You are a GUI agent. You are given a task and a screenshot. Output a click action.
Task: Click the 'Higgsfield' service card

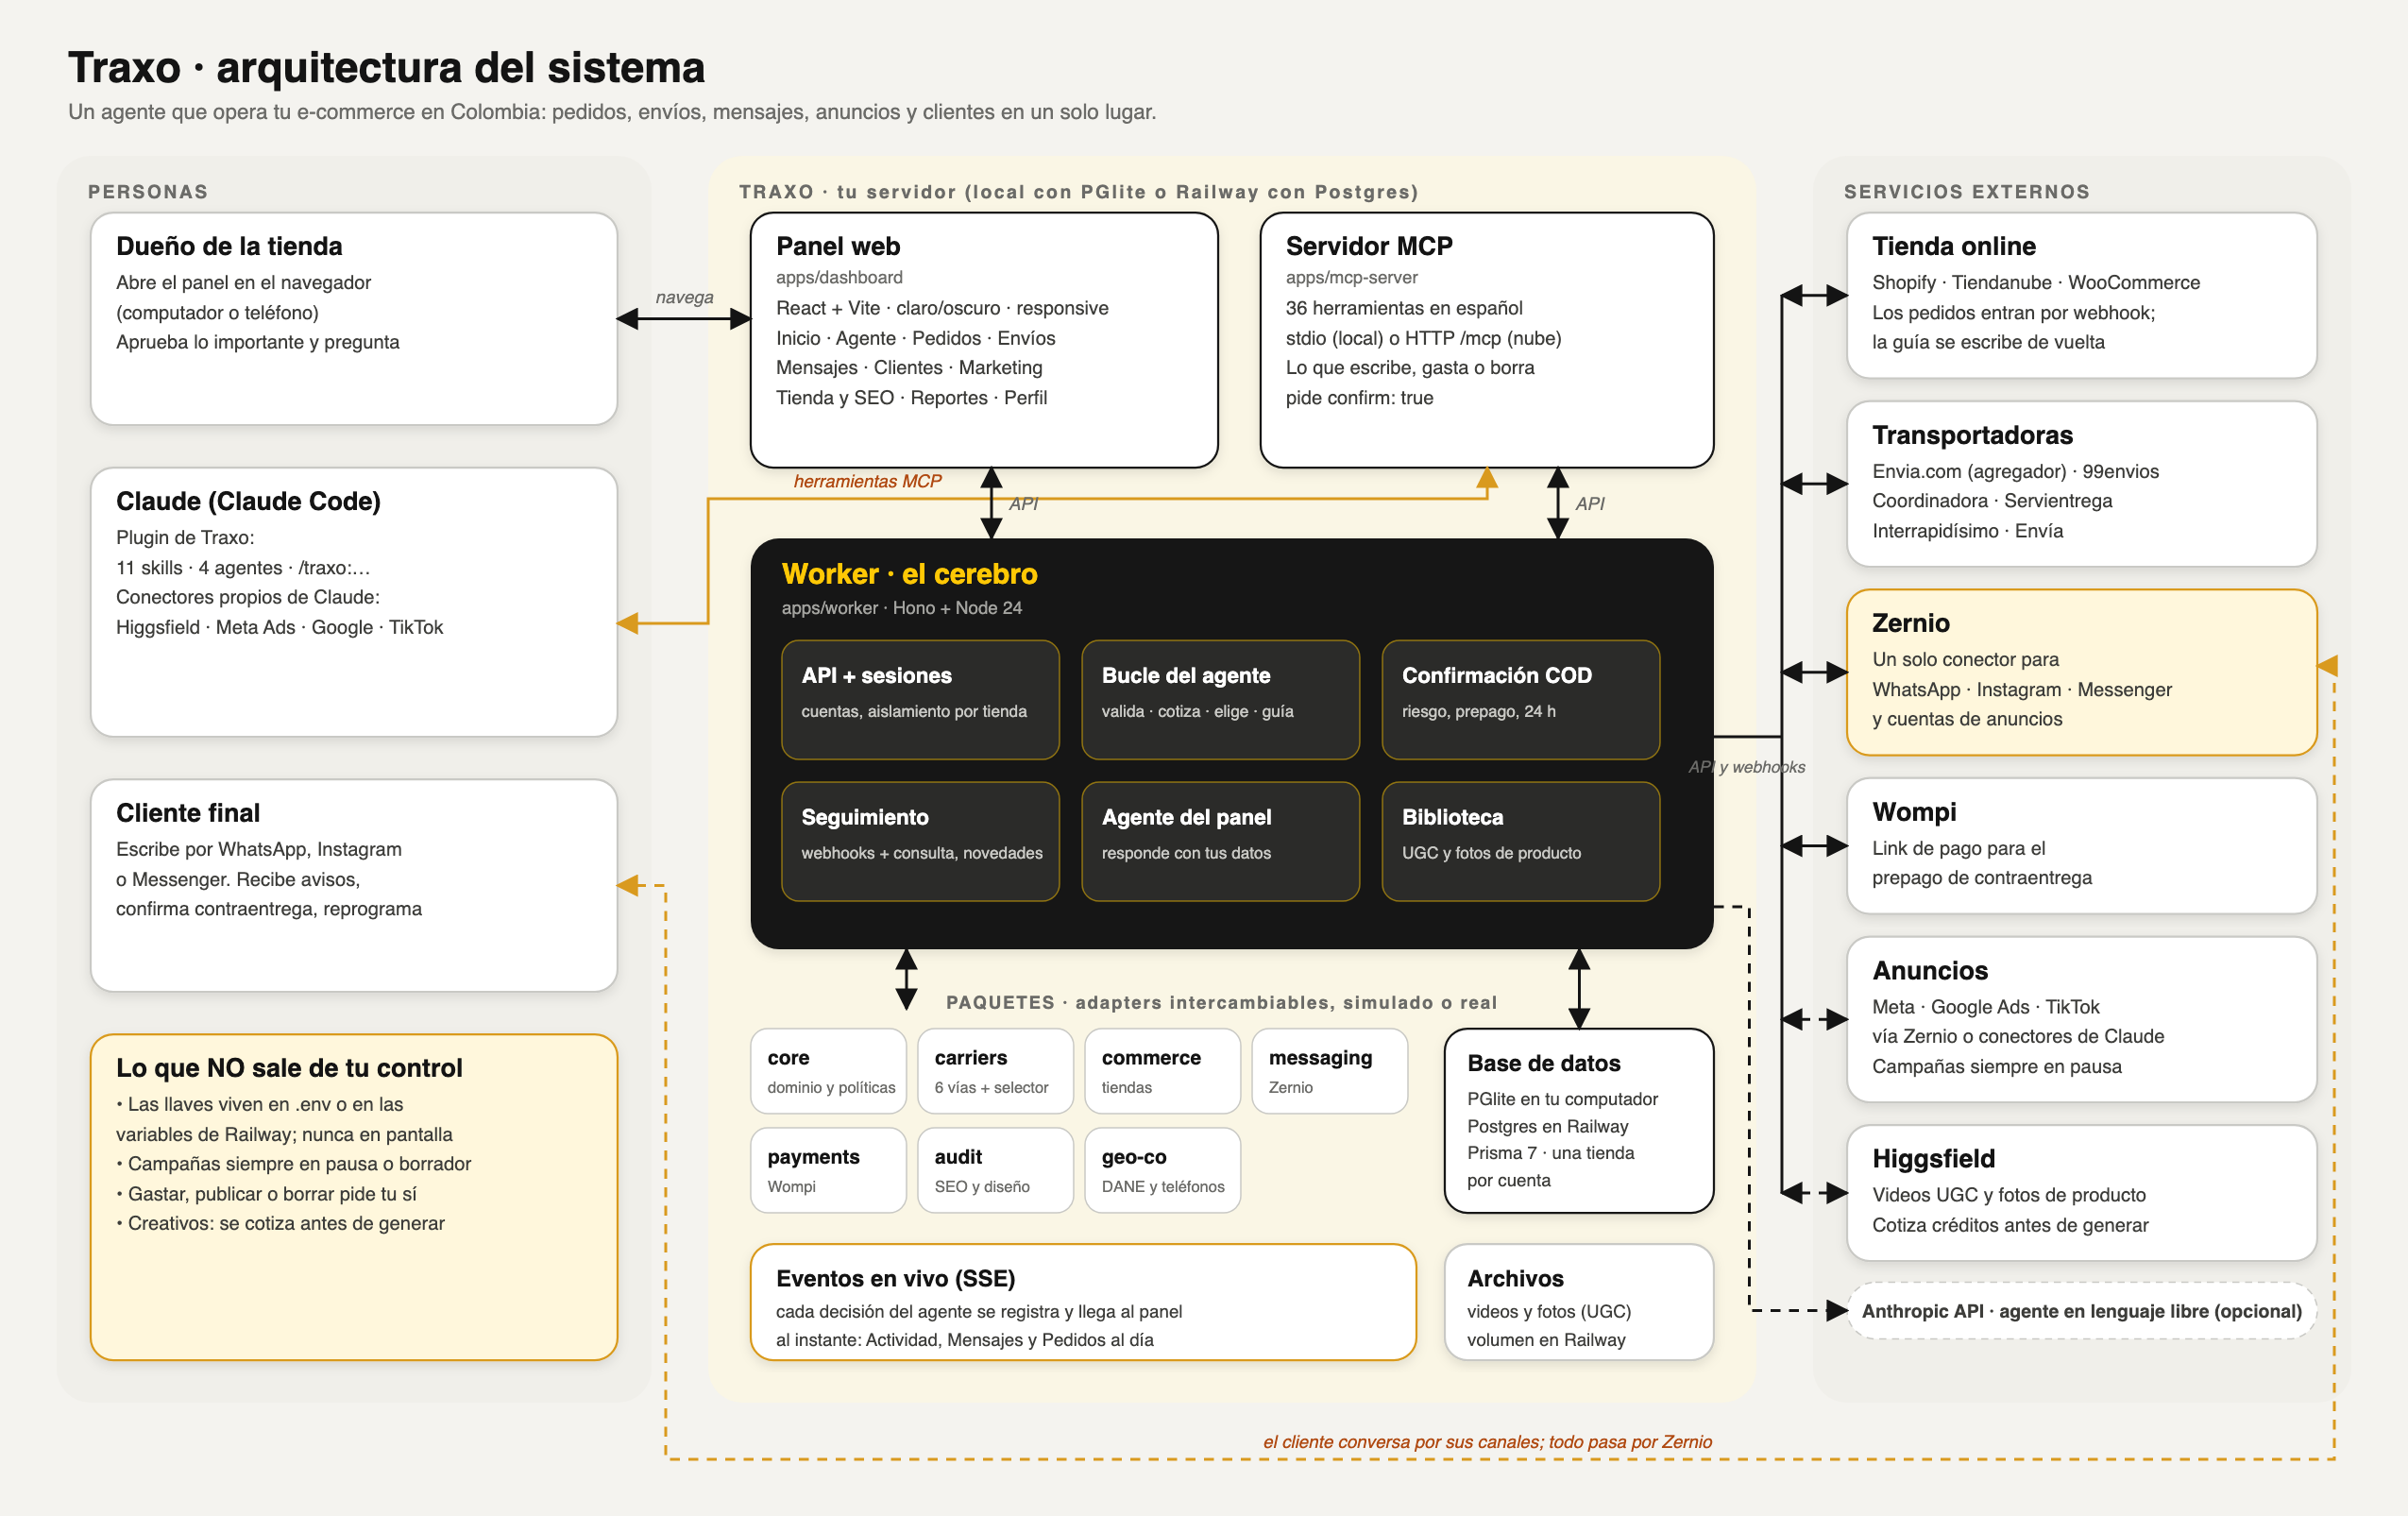click(x=2081, y=1193)
